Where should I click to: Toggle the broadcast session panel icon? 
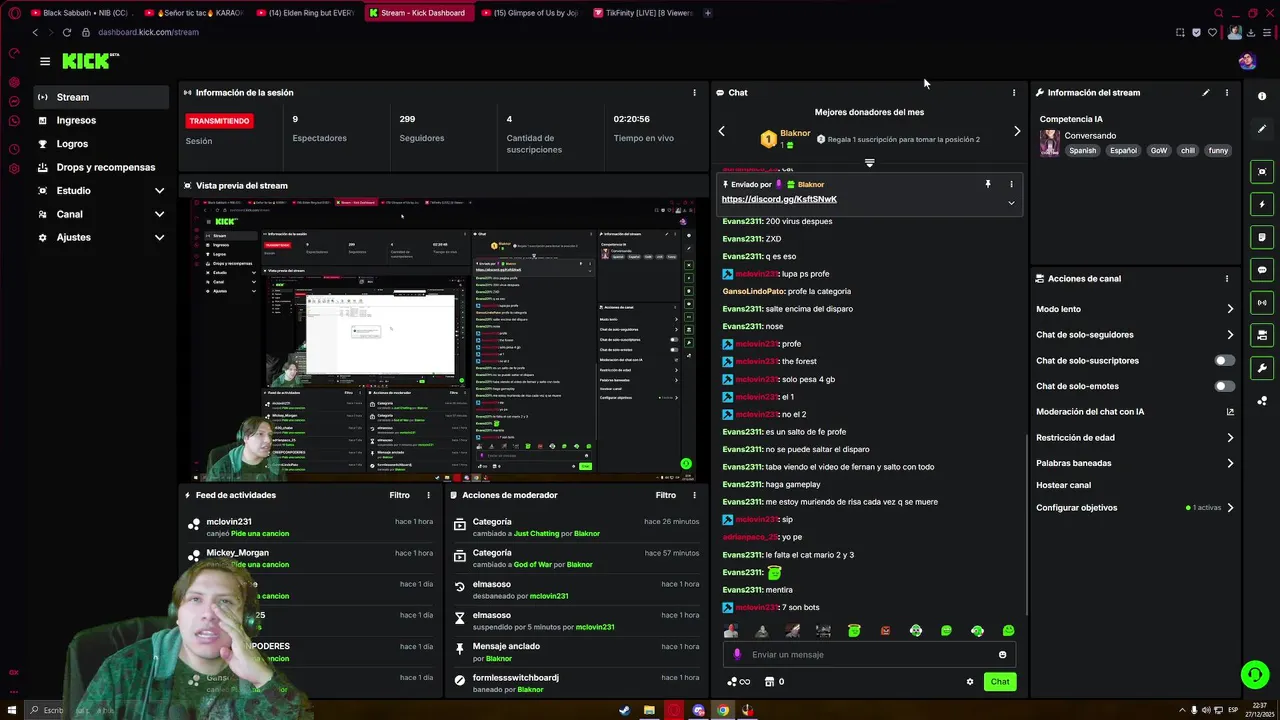point(1262,302)
